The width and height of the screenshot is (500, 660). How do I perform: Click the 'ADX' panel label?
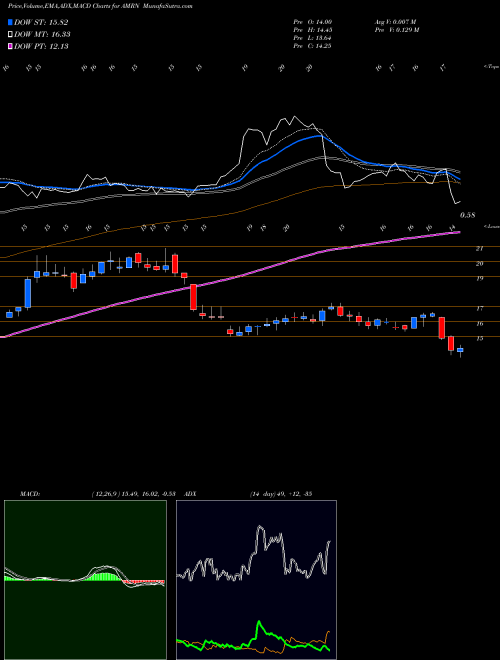pos(191,494)
